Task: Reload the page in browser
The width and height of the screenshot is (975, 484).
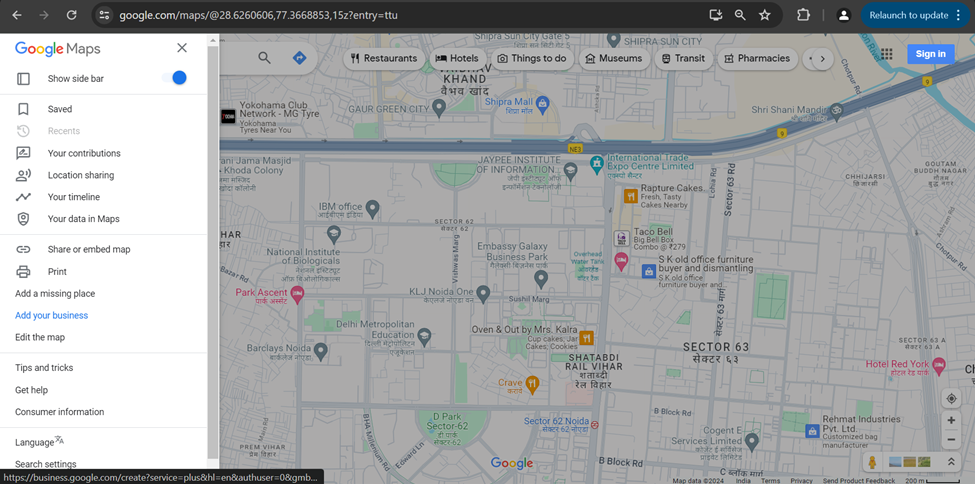Action: [72, 15]
